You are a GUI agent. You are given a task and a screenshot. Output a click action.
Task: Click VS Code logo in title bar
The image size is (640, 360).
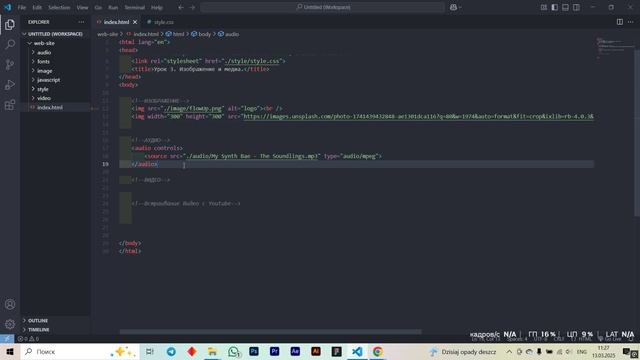8,7
